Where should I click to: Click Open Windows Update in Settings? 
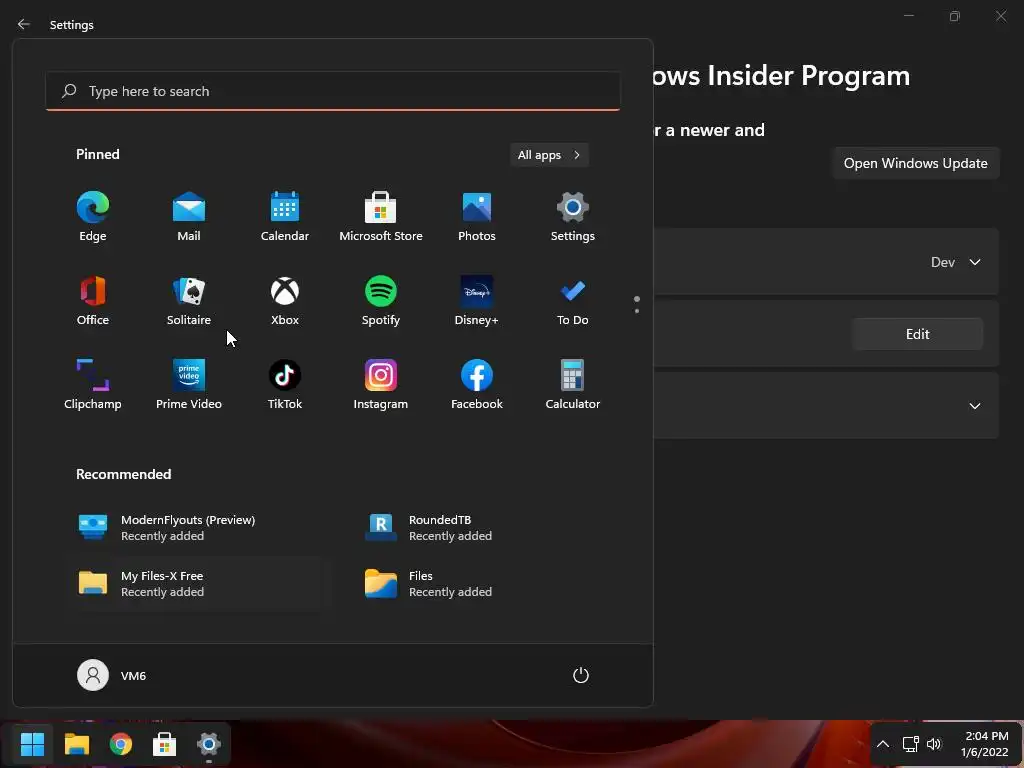coord(916,163)
